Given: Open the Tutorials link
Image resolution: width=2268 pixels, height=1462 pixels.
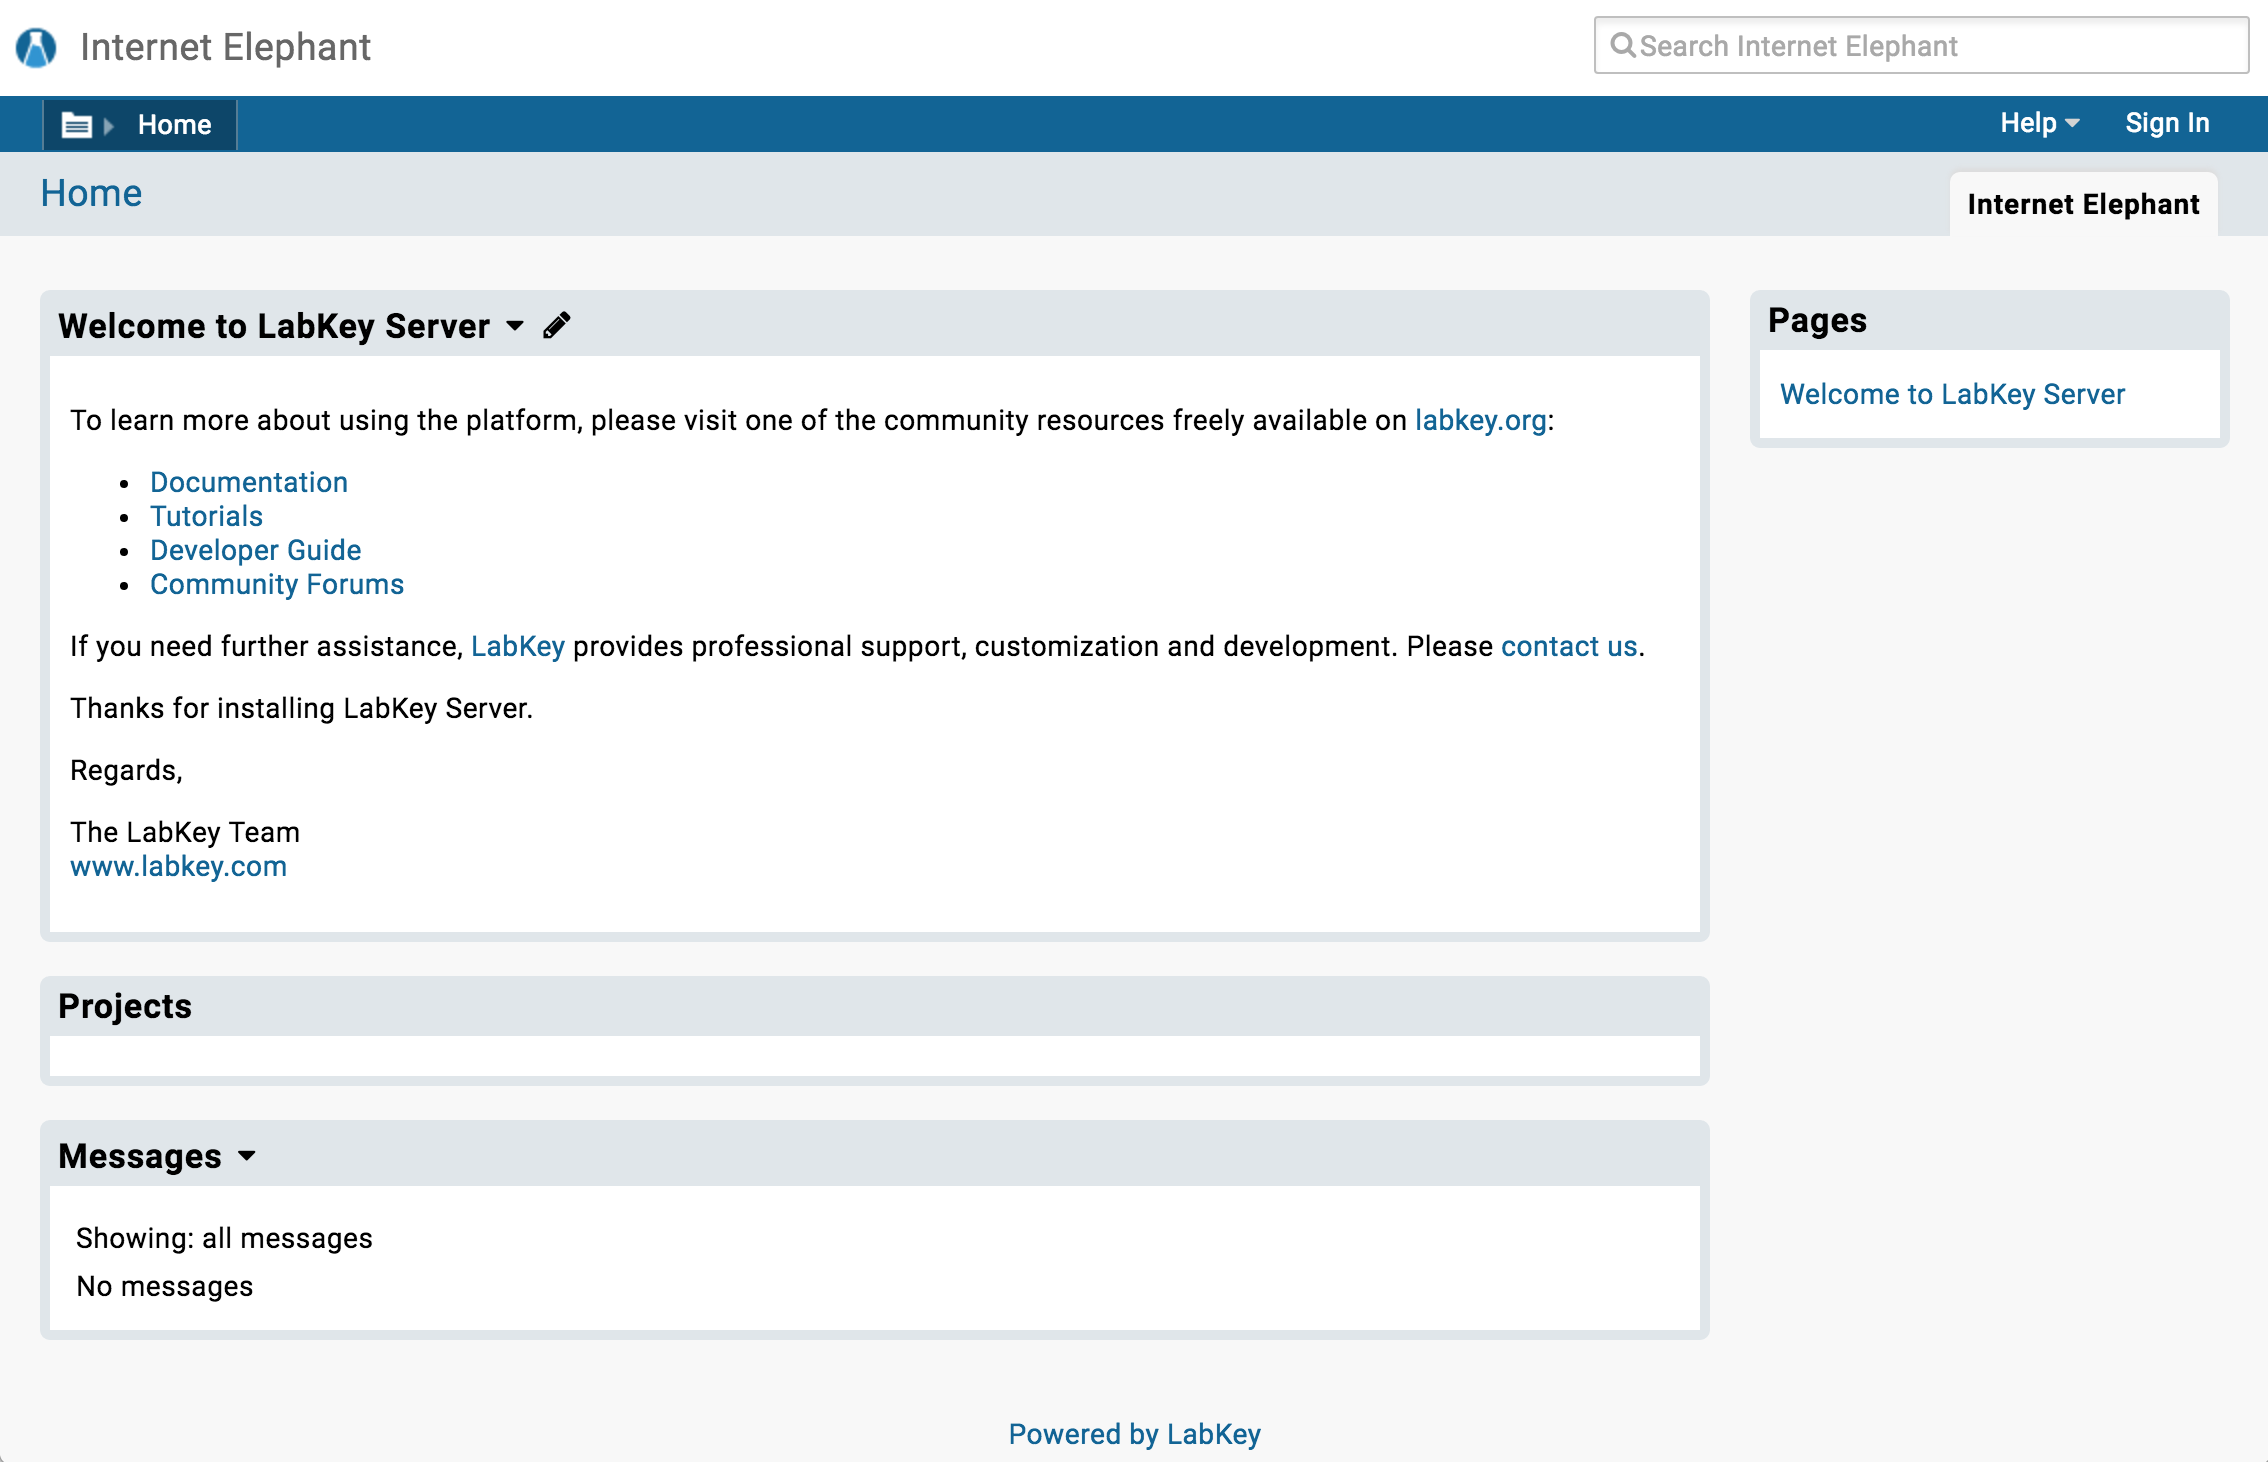Looking at the screenshot, I should coord(206,516).
